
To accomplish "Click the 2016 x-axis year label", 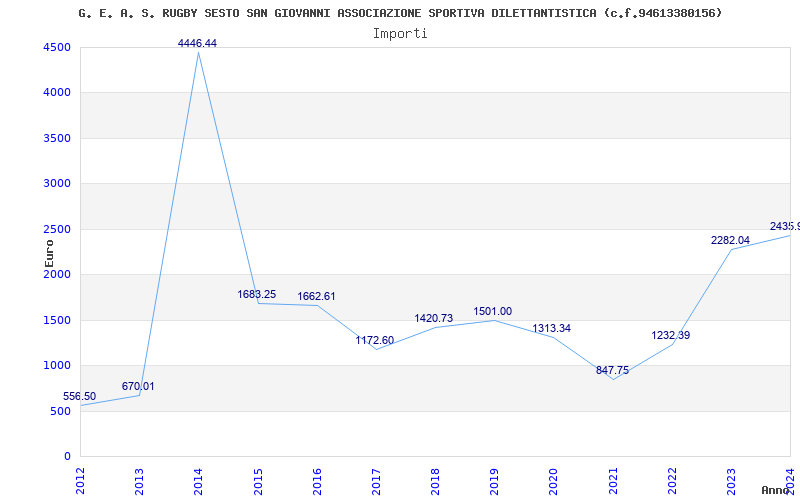I will coord(317,481).
